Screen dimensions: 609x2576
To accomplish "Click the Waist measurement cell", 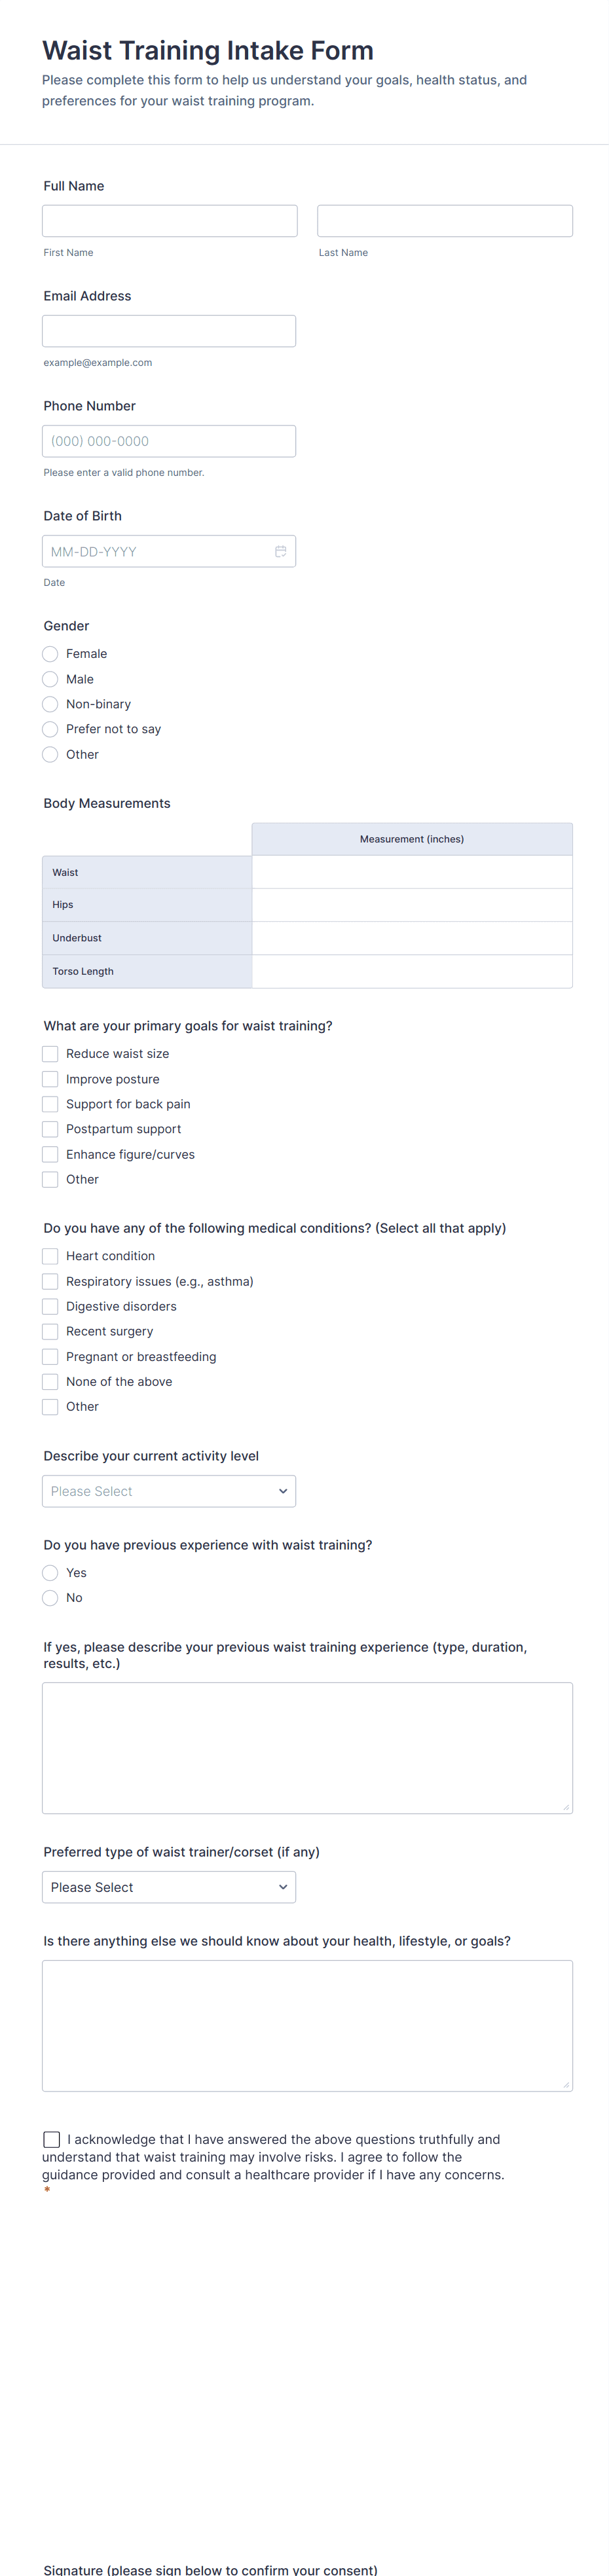I will tap(412, 872).
